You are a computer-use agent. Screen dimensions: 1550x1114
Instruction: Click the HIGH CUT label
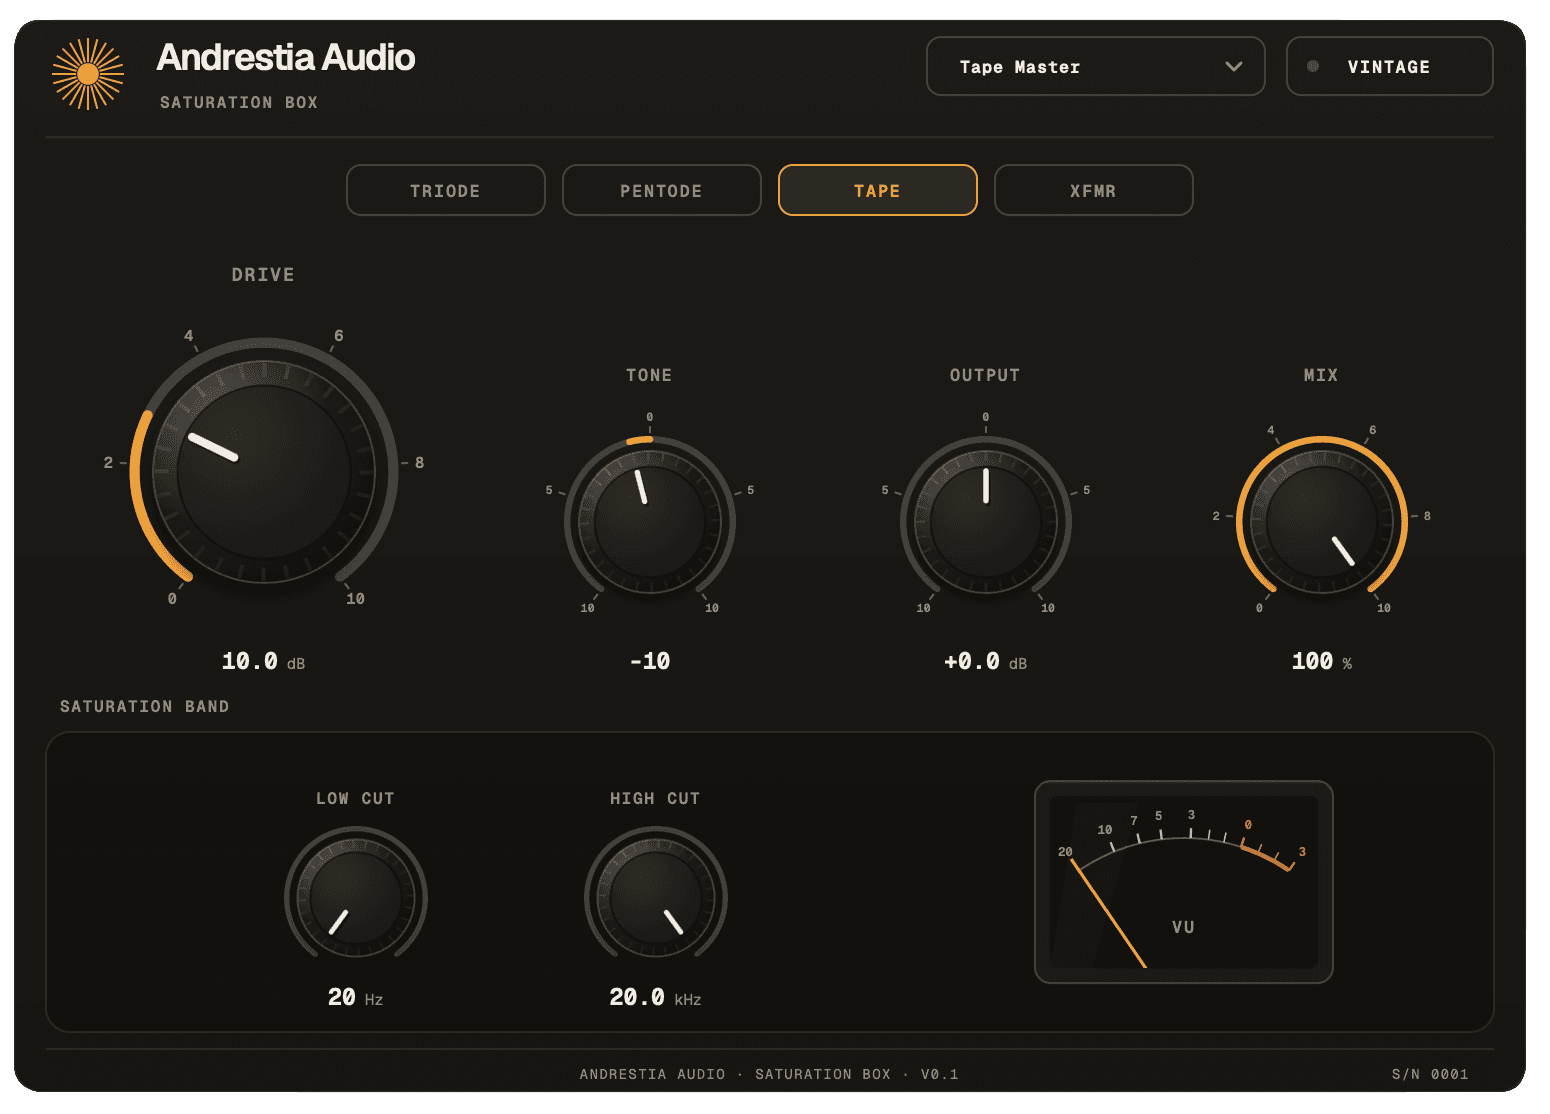click(x=656, y=799)
